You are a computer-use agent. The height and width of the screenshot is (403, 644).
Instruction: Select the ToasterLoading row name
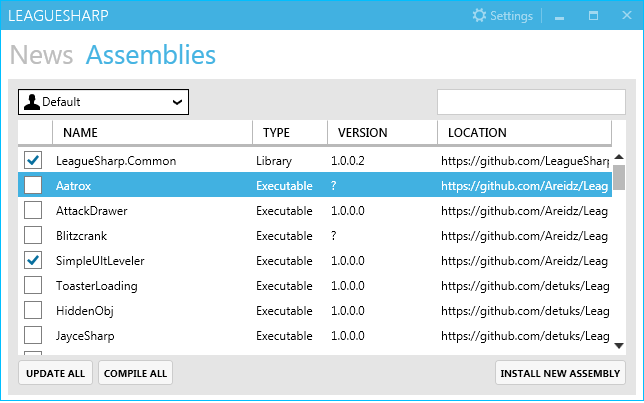click(97, 286)
